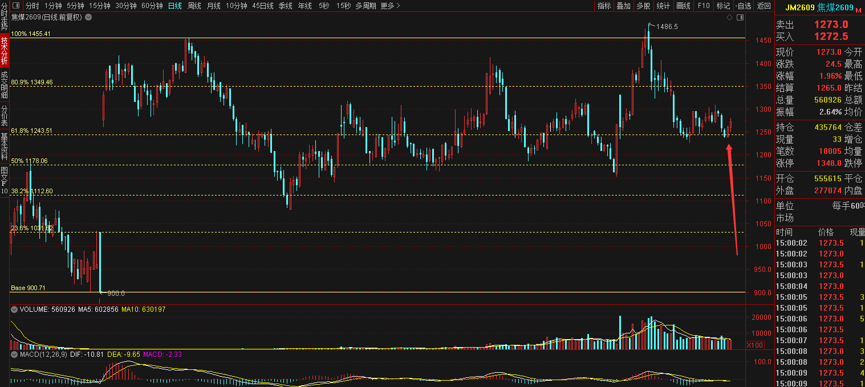Click the 标记 mark button

tap(722, 6)
